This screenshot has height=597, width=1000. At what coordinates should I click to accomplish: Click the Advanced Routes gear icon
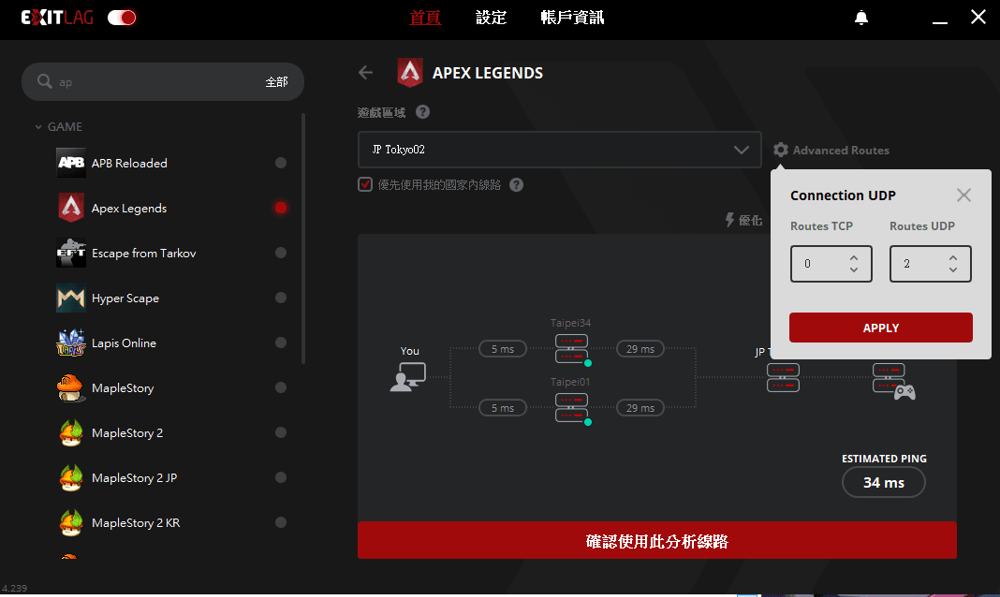tap(781, 149)
